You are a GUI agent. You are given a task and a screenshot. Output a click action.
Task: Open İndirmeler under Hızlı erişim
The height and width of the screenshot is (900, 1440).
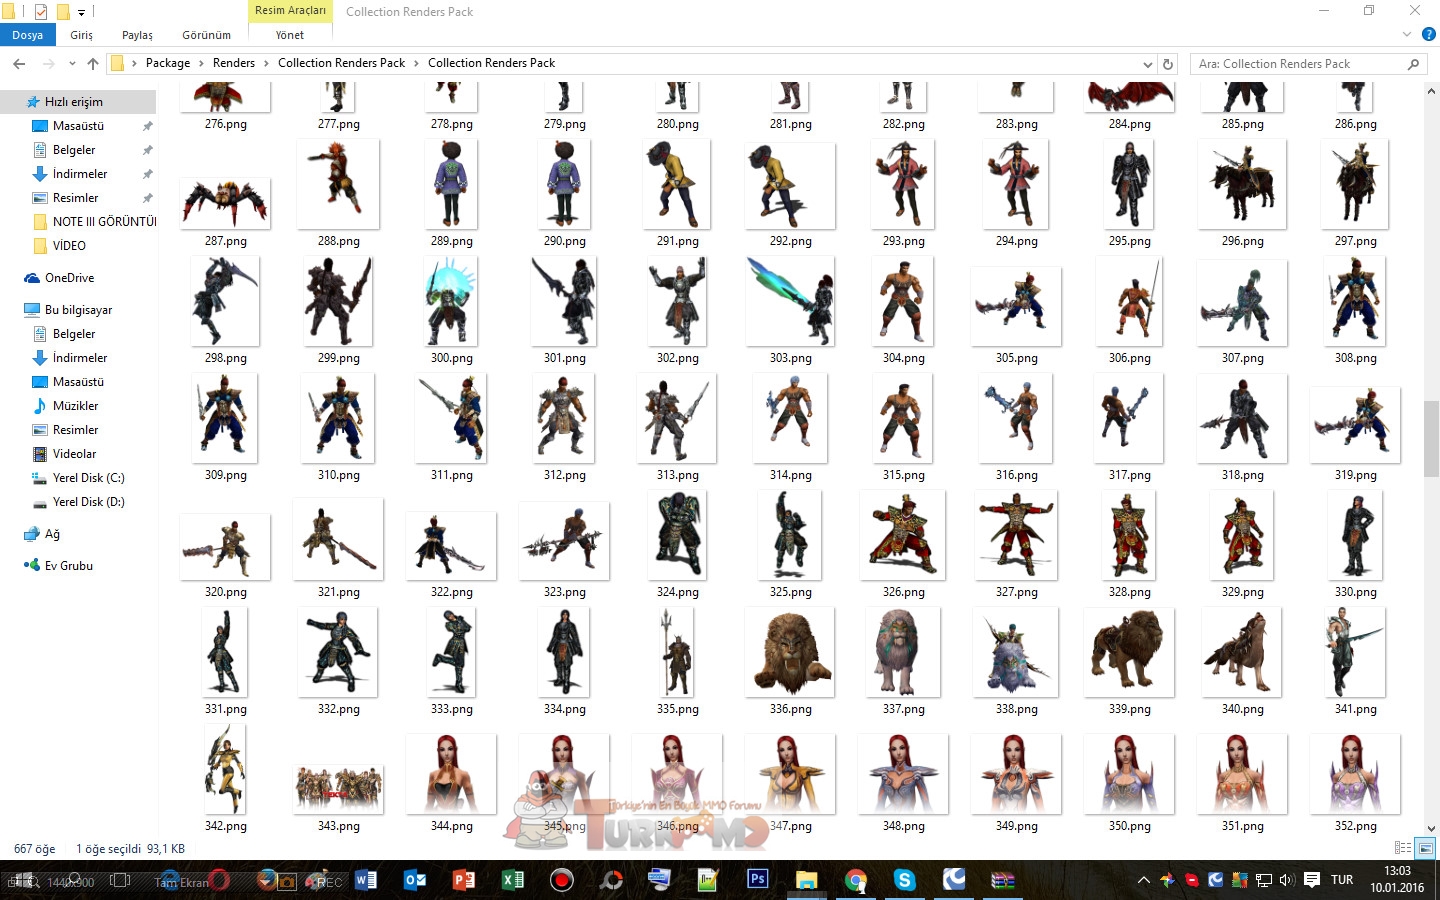click(x=79, y=174)
